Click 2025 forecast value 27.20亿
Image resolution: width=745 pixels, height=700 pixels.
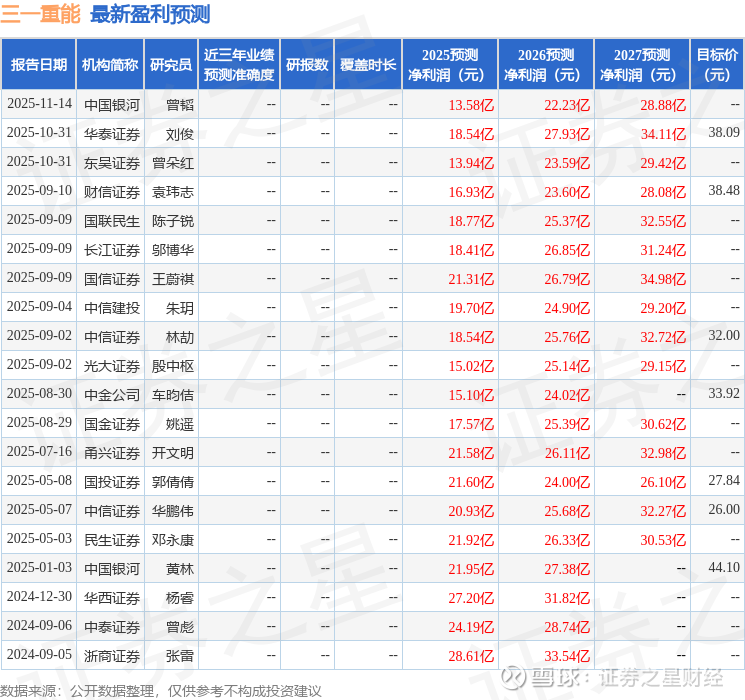click(471, 598)
